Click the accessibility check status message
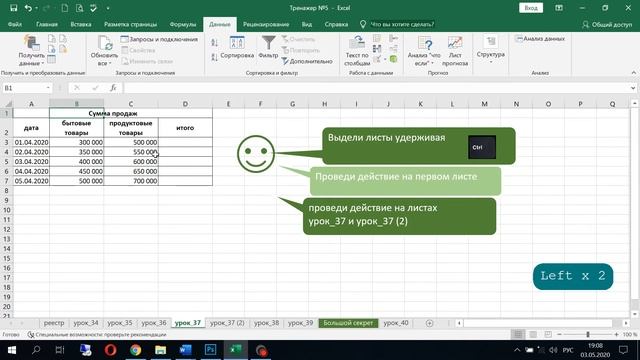Image resolution: width=640 pixels, height=360 pixels. [97, 334]
